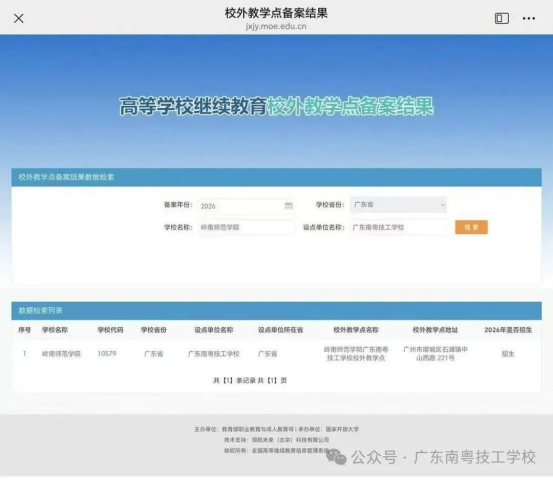Click the 备案年份 year field
The width and height of the screenshot is (553, 480).
point(246,206)
